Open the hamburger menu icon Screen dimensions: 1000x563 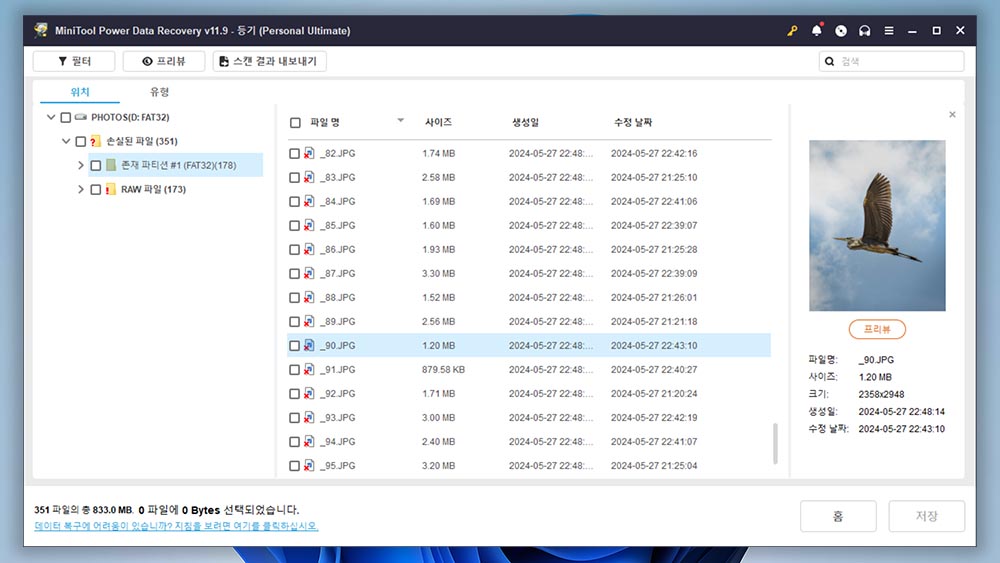[x=889, y=31]
